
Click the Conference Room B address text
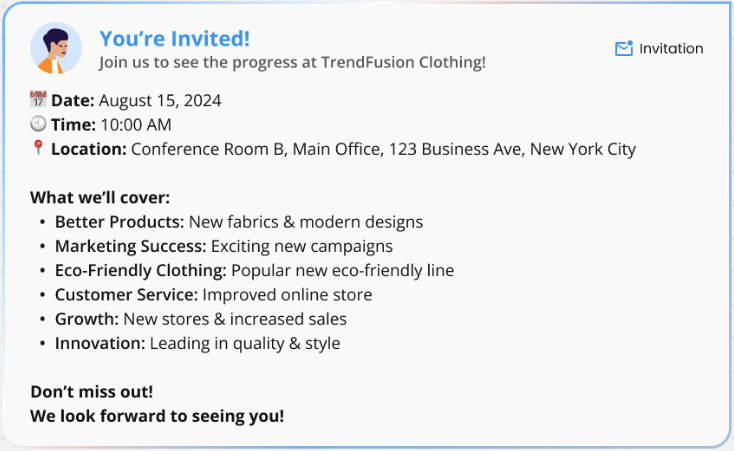[x=383, y=149]
